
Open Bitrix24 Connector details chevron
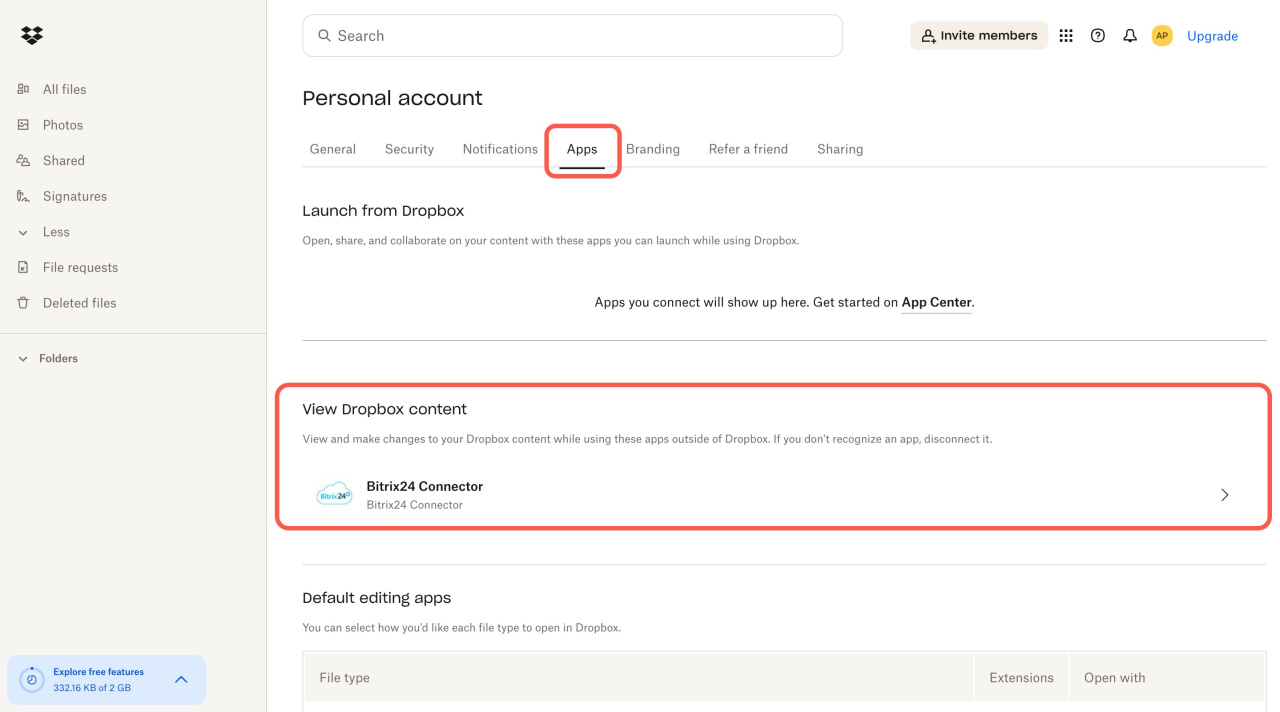coord(1225,495)
